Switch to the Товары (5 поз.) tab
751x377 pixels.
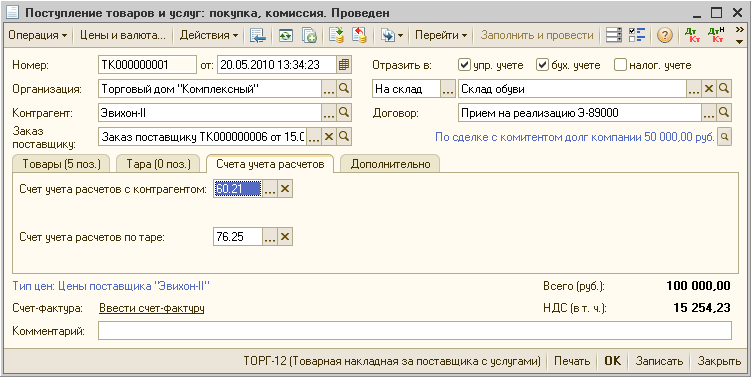[x=61, y=164]
